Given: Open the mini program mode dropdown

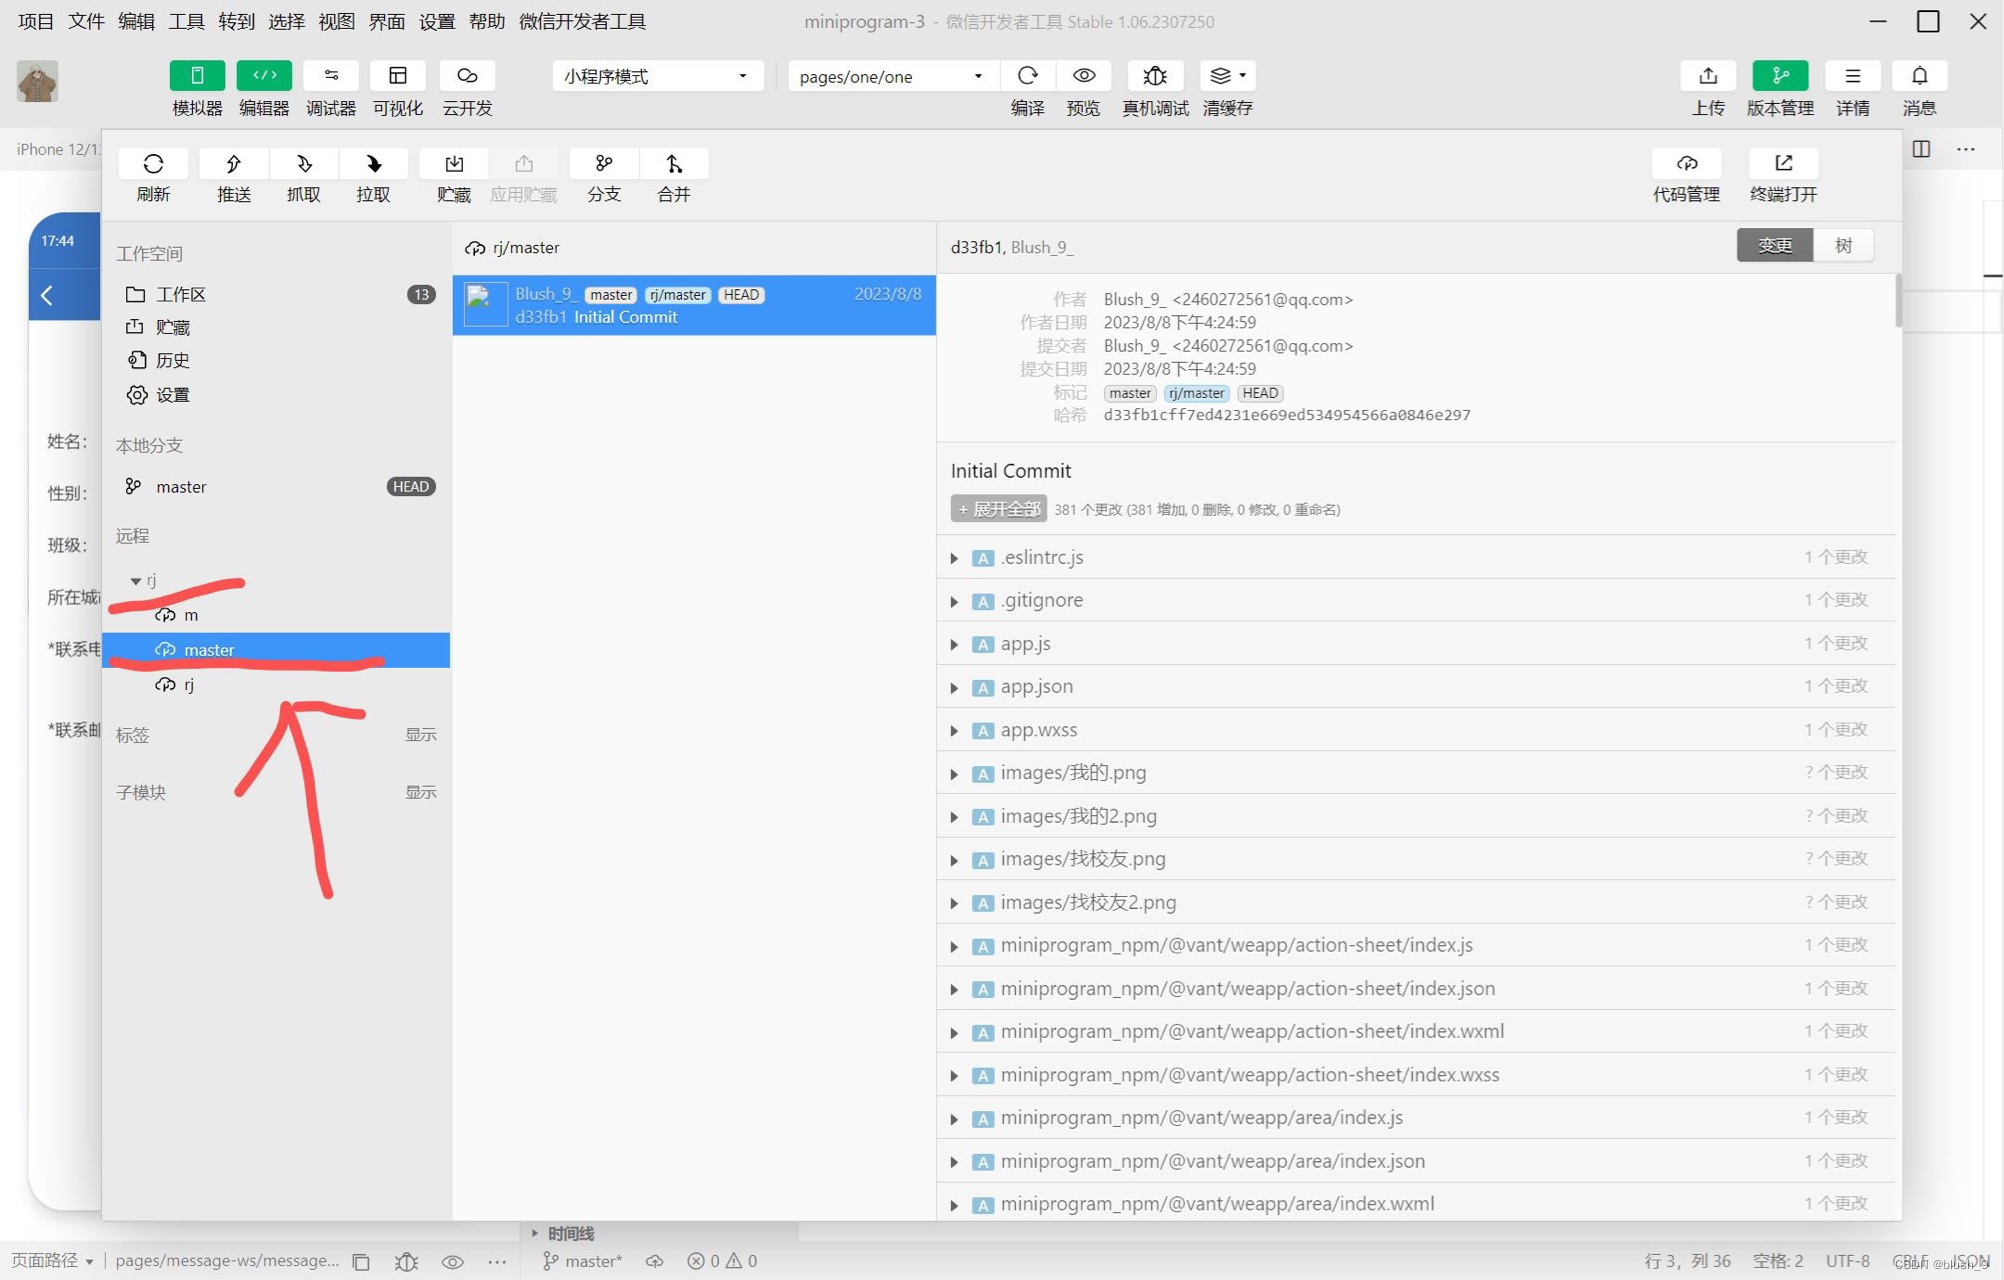Looking at the screenshot, I should (657, 76).
